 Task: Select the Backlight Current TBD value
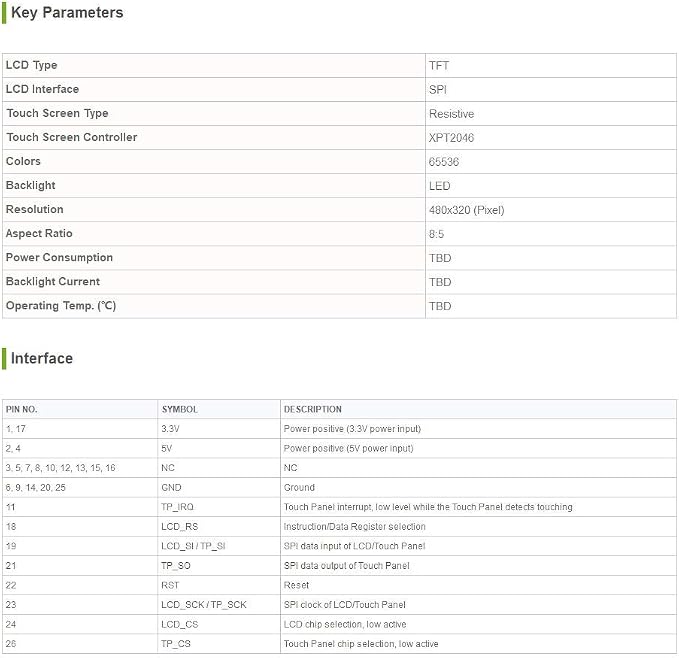(x=440, y=282)
